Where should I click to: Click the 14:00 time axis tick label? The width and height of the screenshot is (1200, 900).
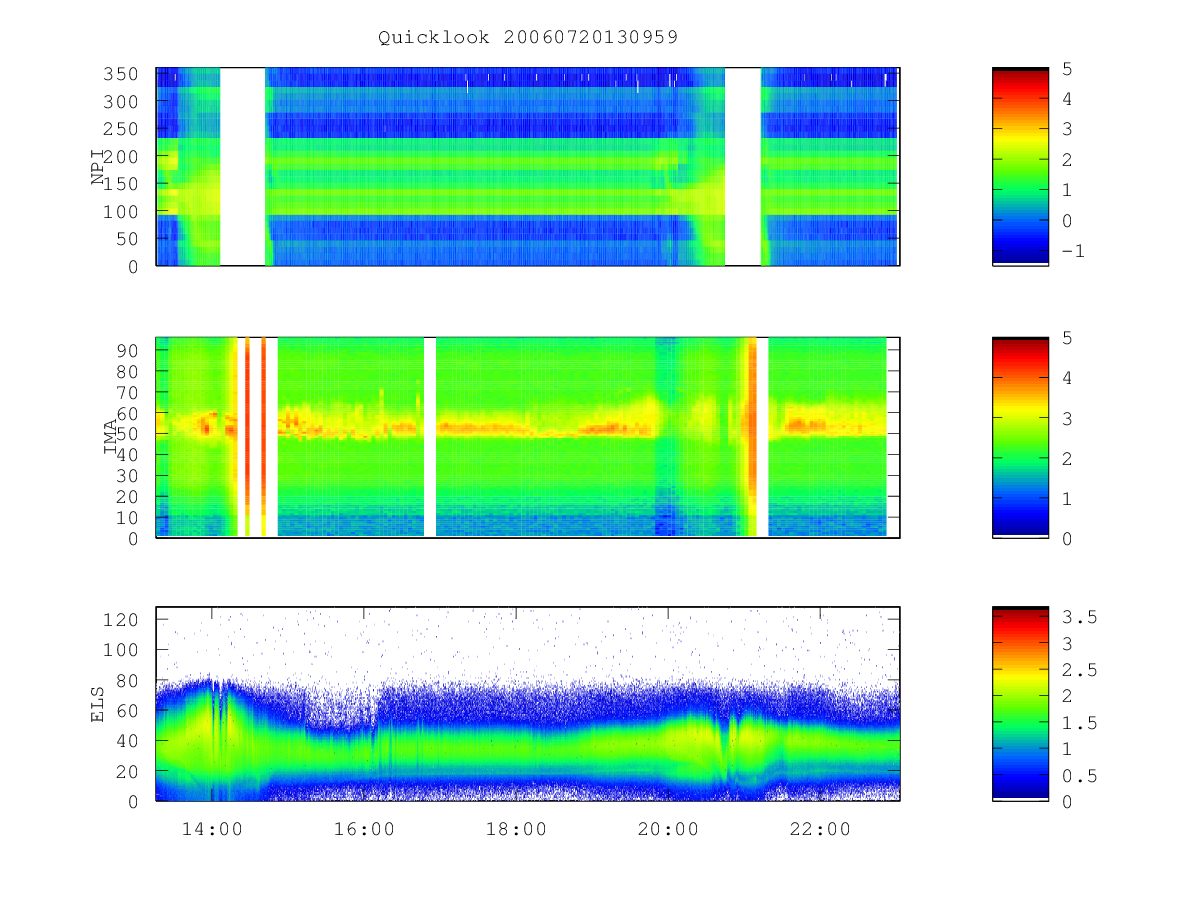(x=213, y=829)
